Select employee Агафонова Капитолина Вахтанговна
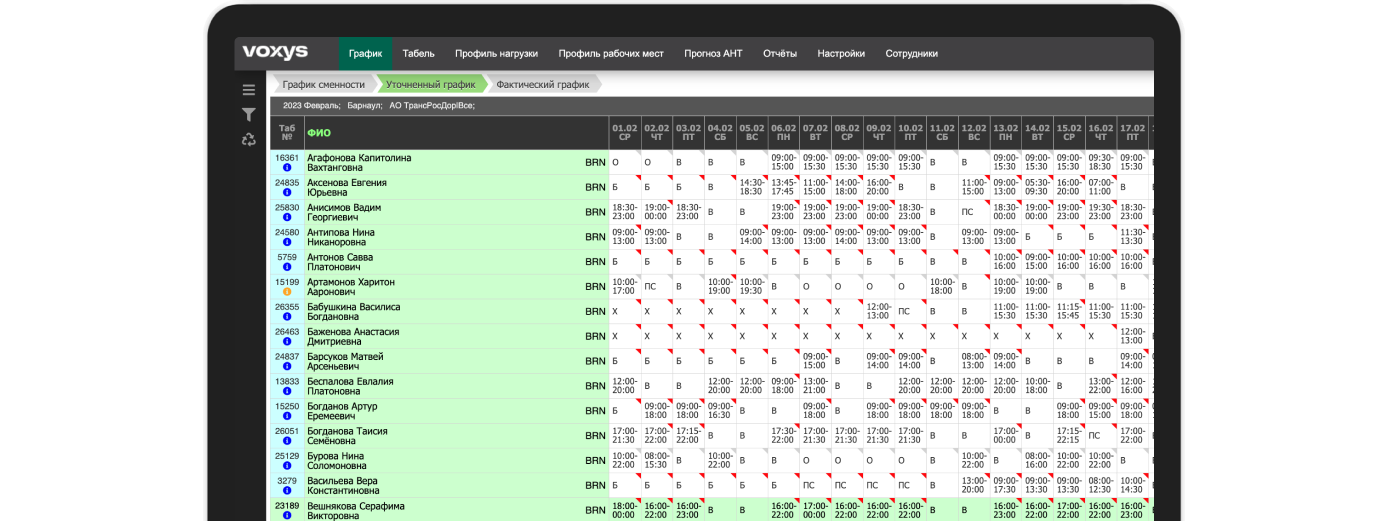The height and width of the screenshot is (521, 1388). pyautogui.click(x=359, y=163)
